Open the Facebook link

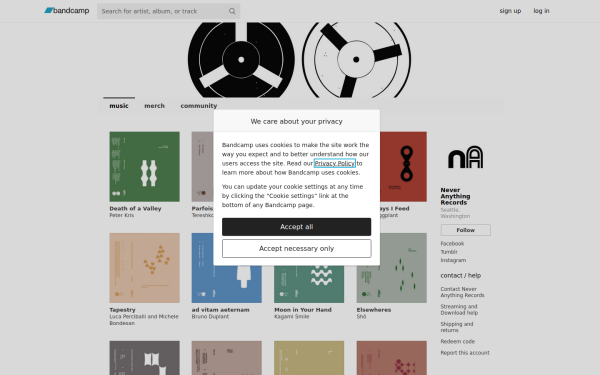452,244
